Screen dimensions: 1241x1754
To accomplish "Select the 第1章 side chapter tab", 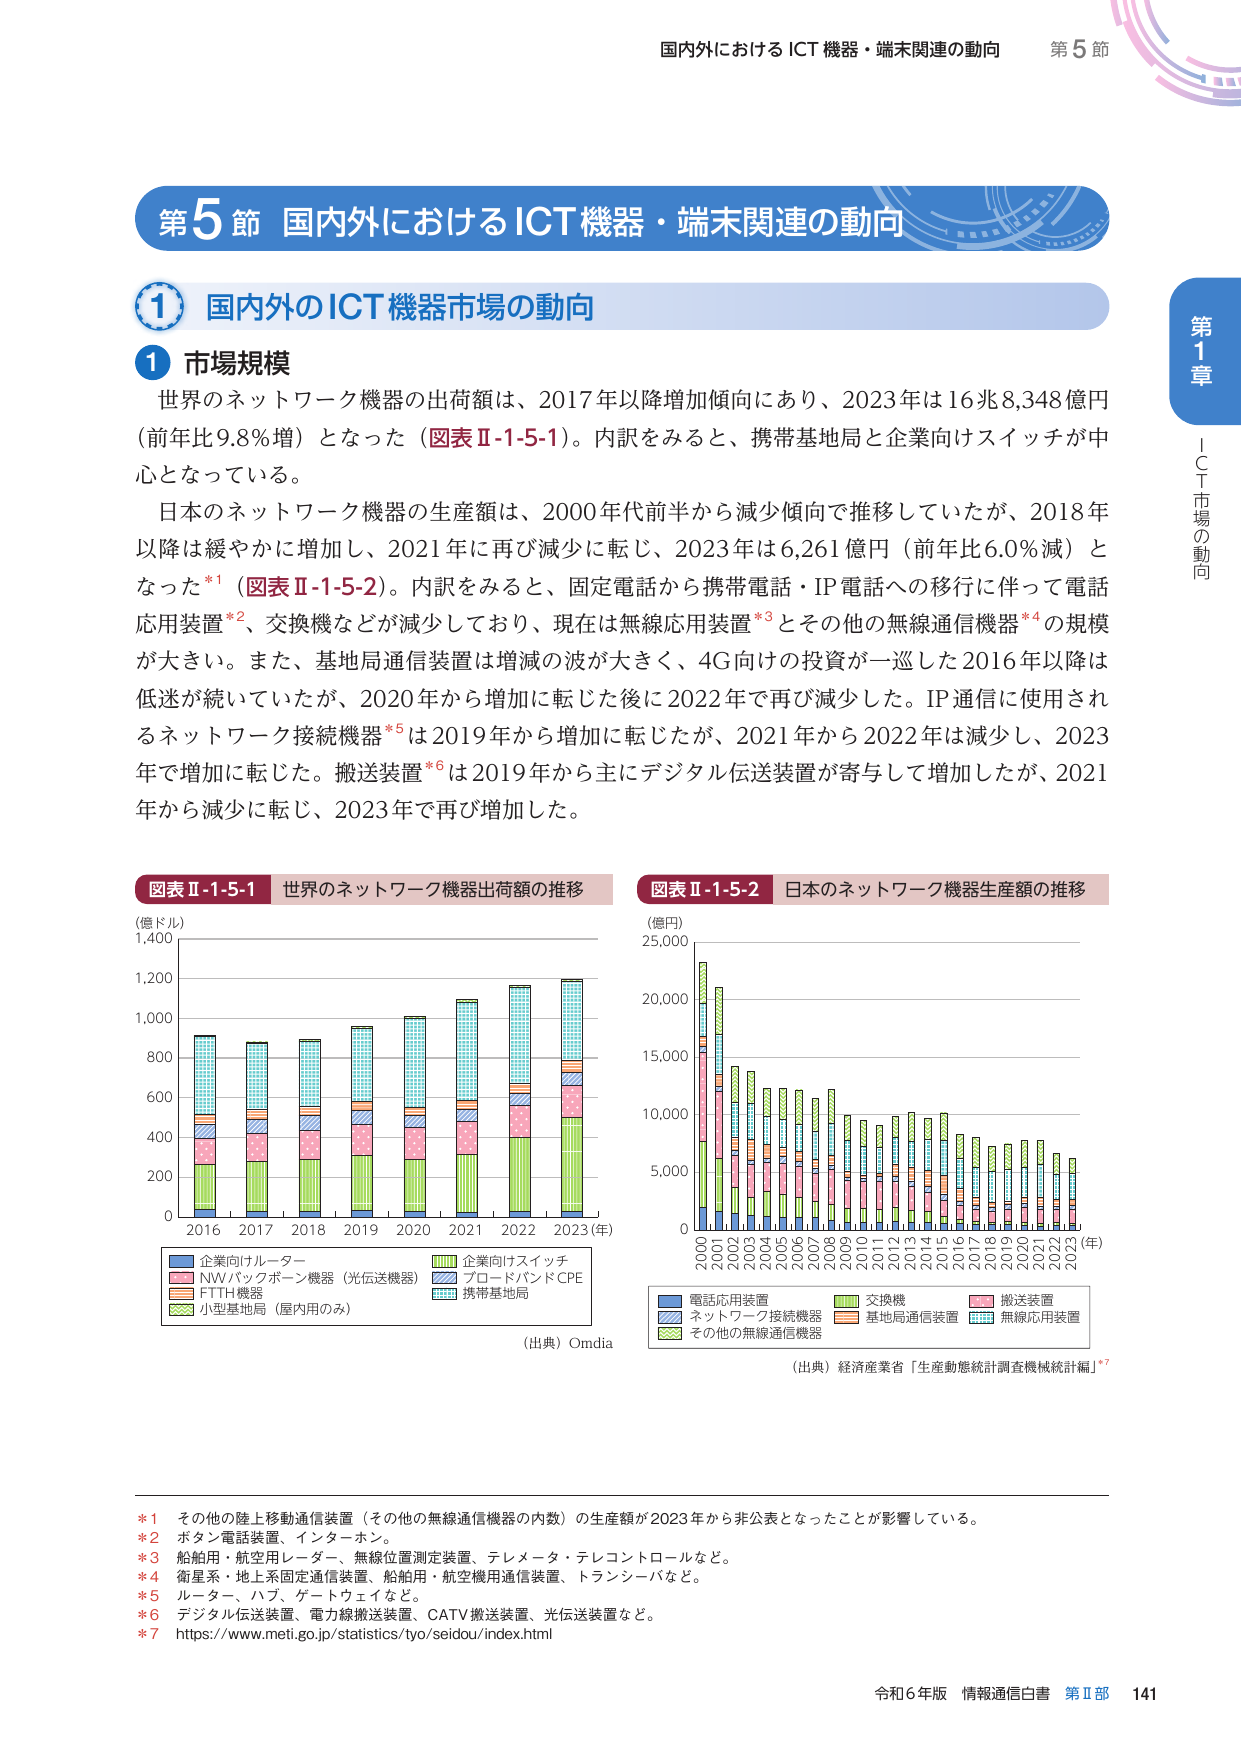I will (1201, 350).
